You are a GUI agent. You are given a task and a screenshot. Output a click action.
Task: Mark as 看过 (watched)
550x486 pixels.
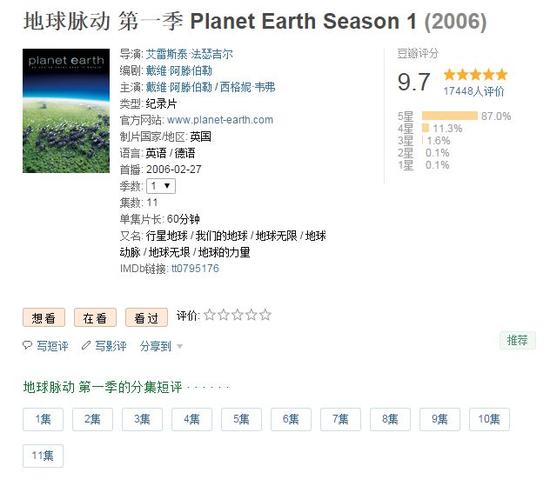point(146,318)
